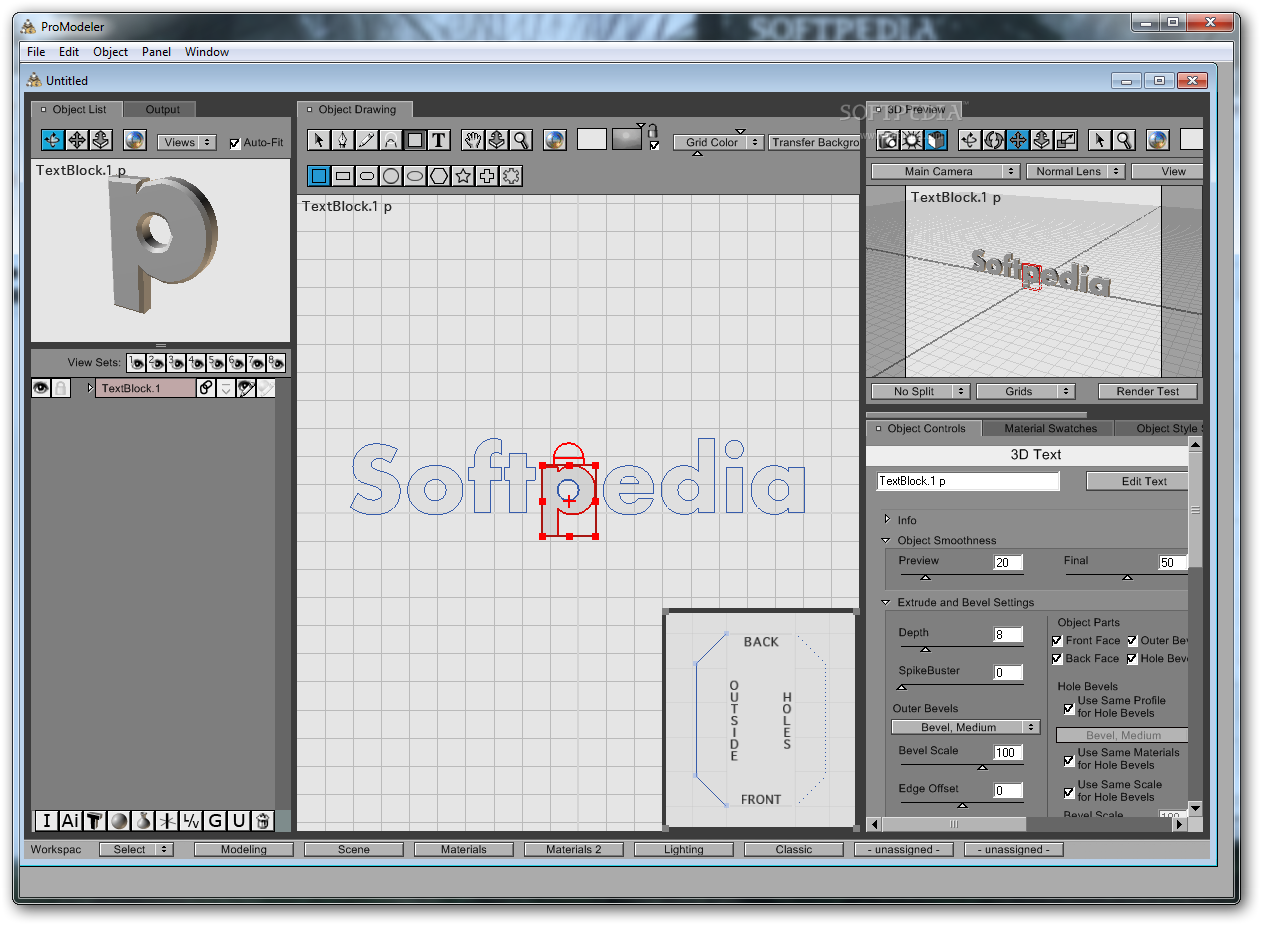The image size is (1261, 925).
Task: Open the Views dropdown in Object List
Action: (187, 142)
